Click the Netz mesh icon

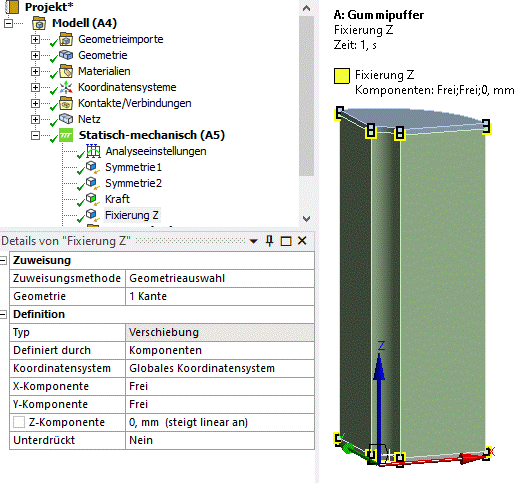pos(66,119)
